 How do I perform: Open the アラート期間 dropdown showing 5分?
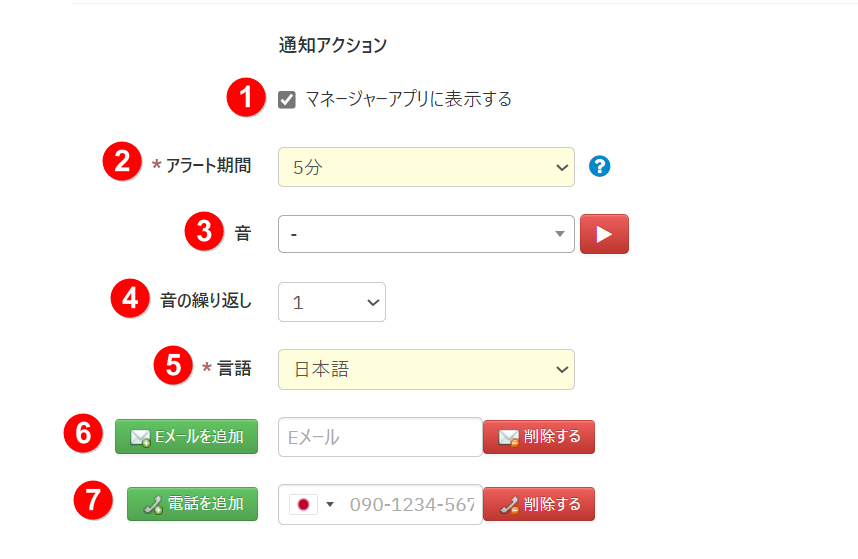tap(426, 167)
